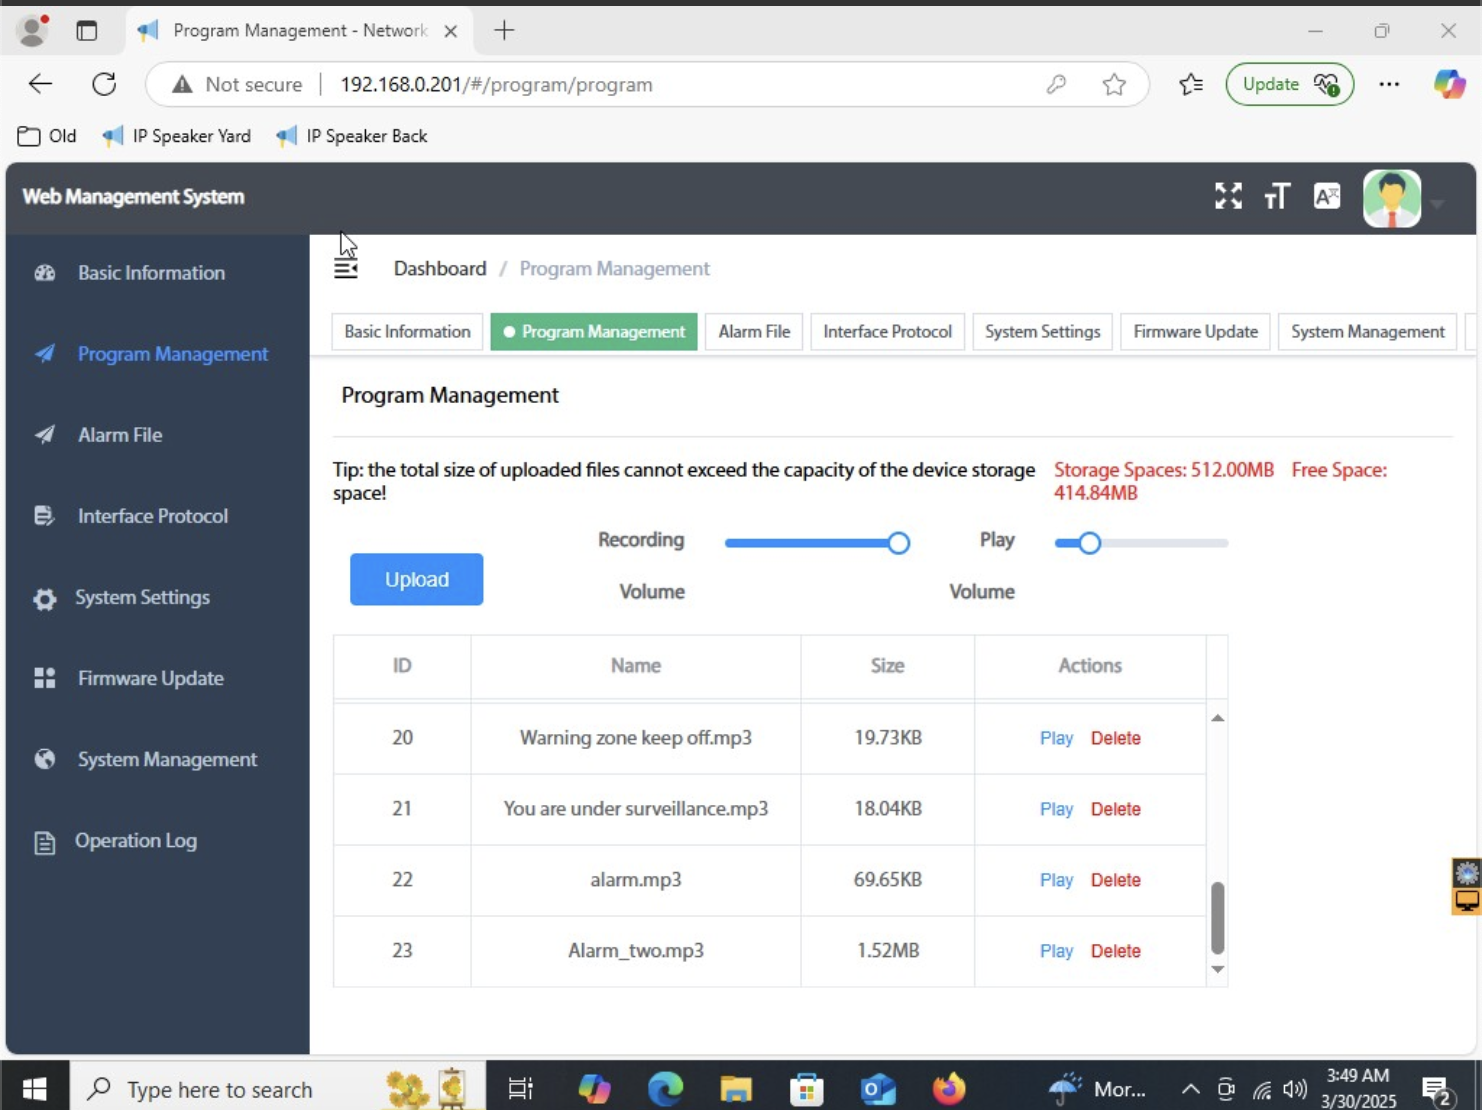Open System Management in the sidebar
Viewport: 1482px width, 1110px height.
pos(167,759)
